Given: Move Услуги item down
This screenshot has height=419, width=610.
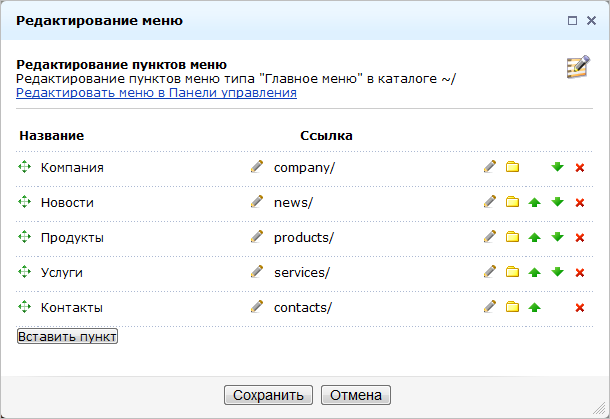Looking at the screenshot, I should (x=557, y=272).
